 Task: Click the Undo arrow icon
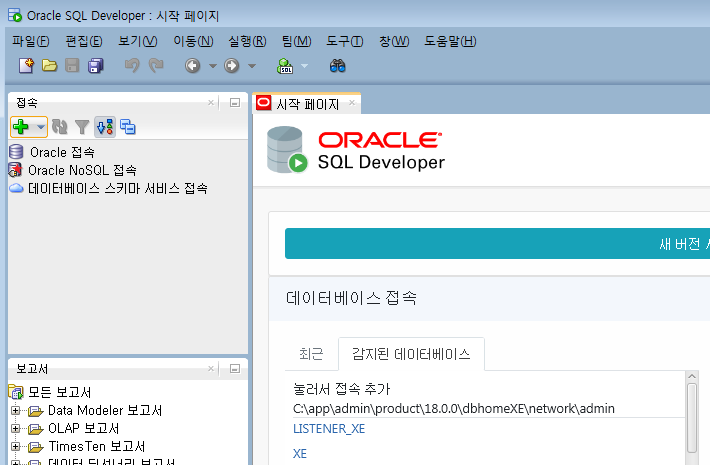click(132, 66)
